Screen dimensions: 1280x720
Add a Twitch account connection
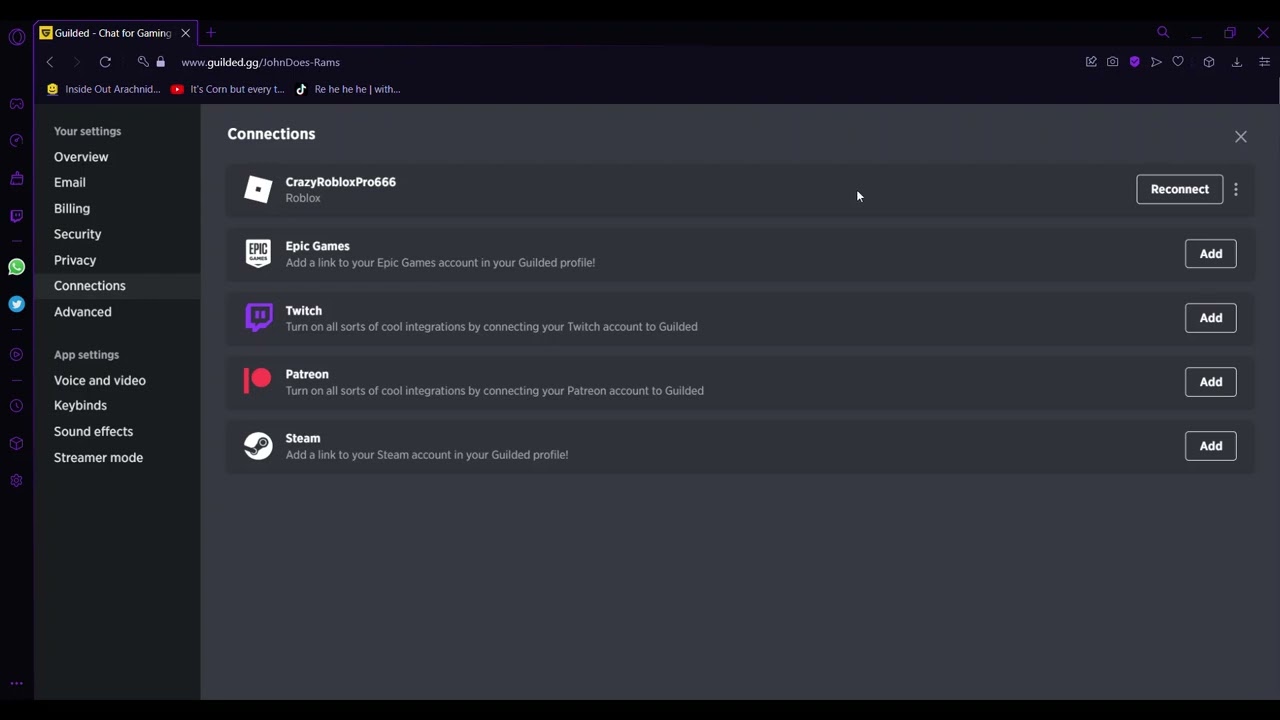point(1210,318)
